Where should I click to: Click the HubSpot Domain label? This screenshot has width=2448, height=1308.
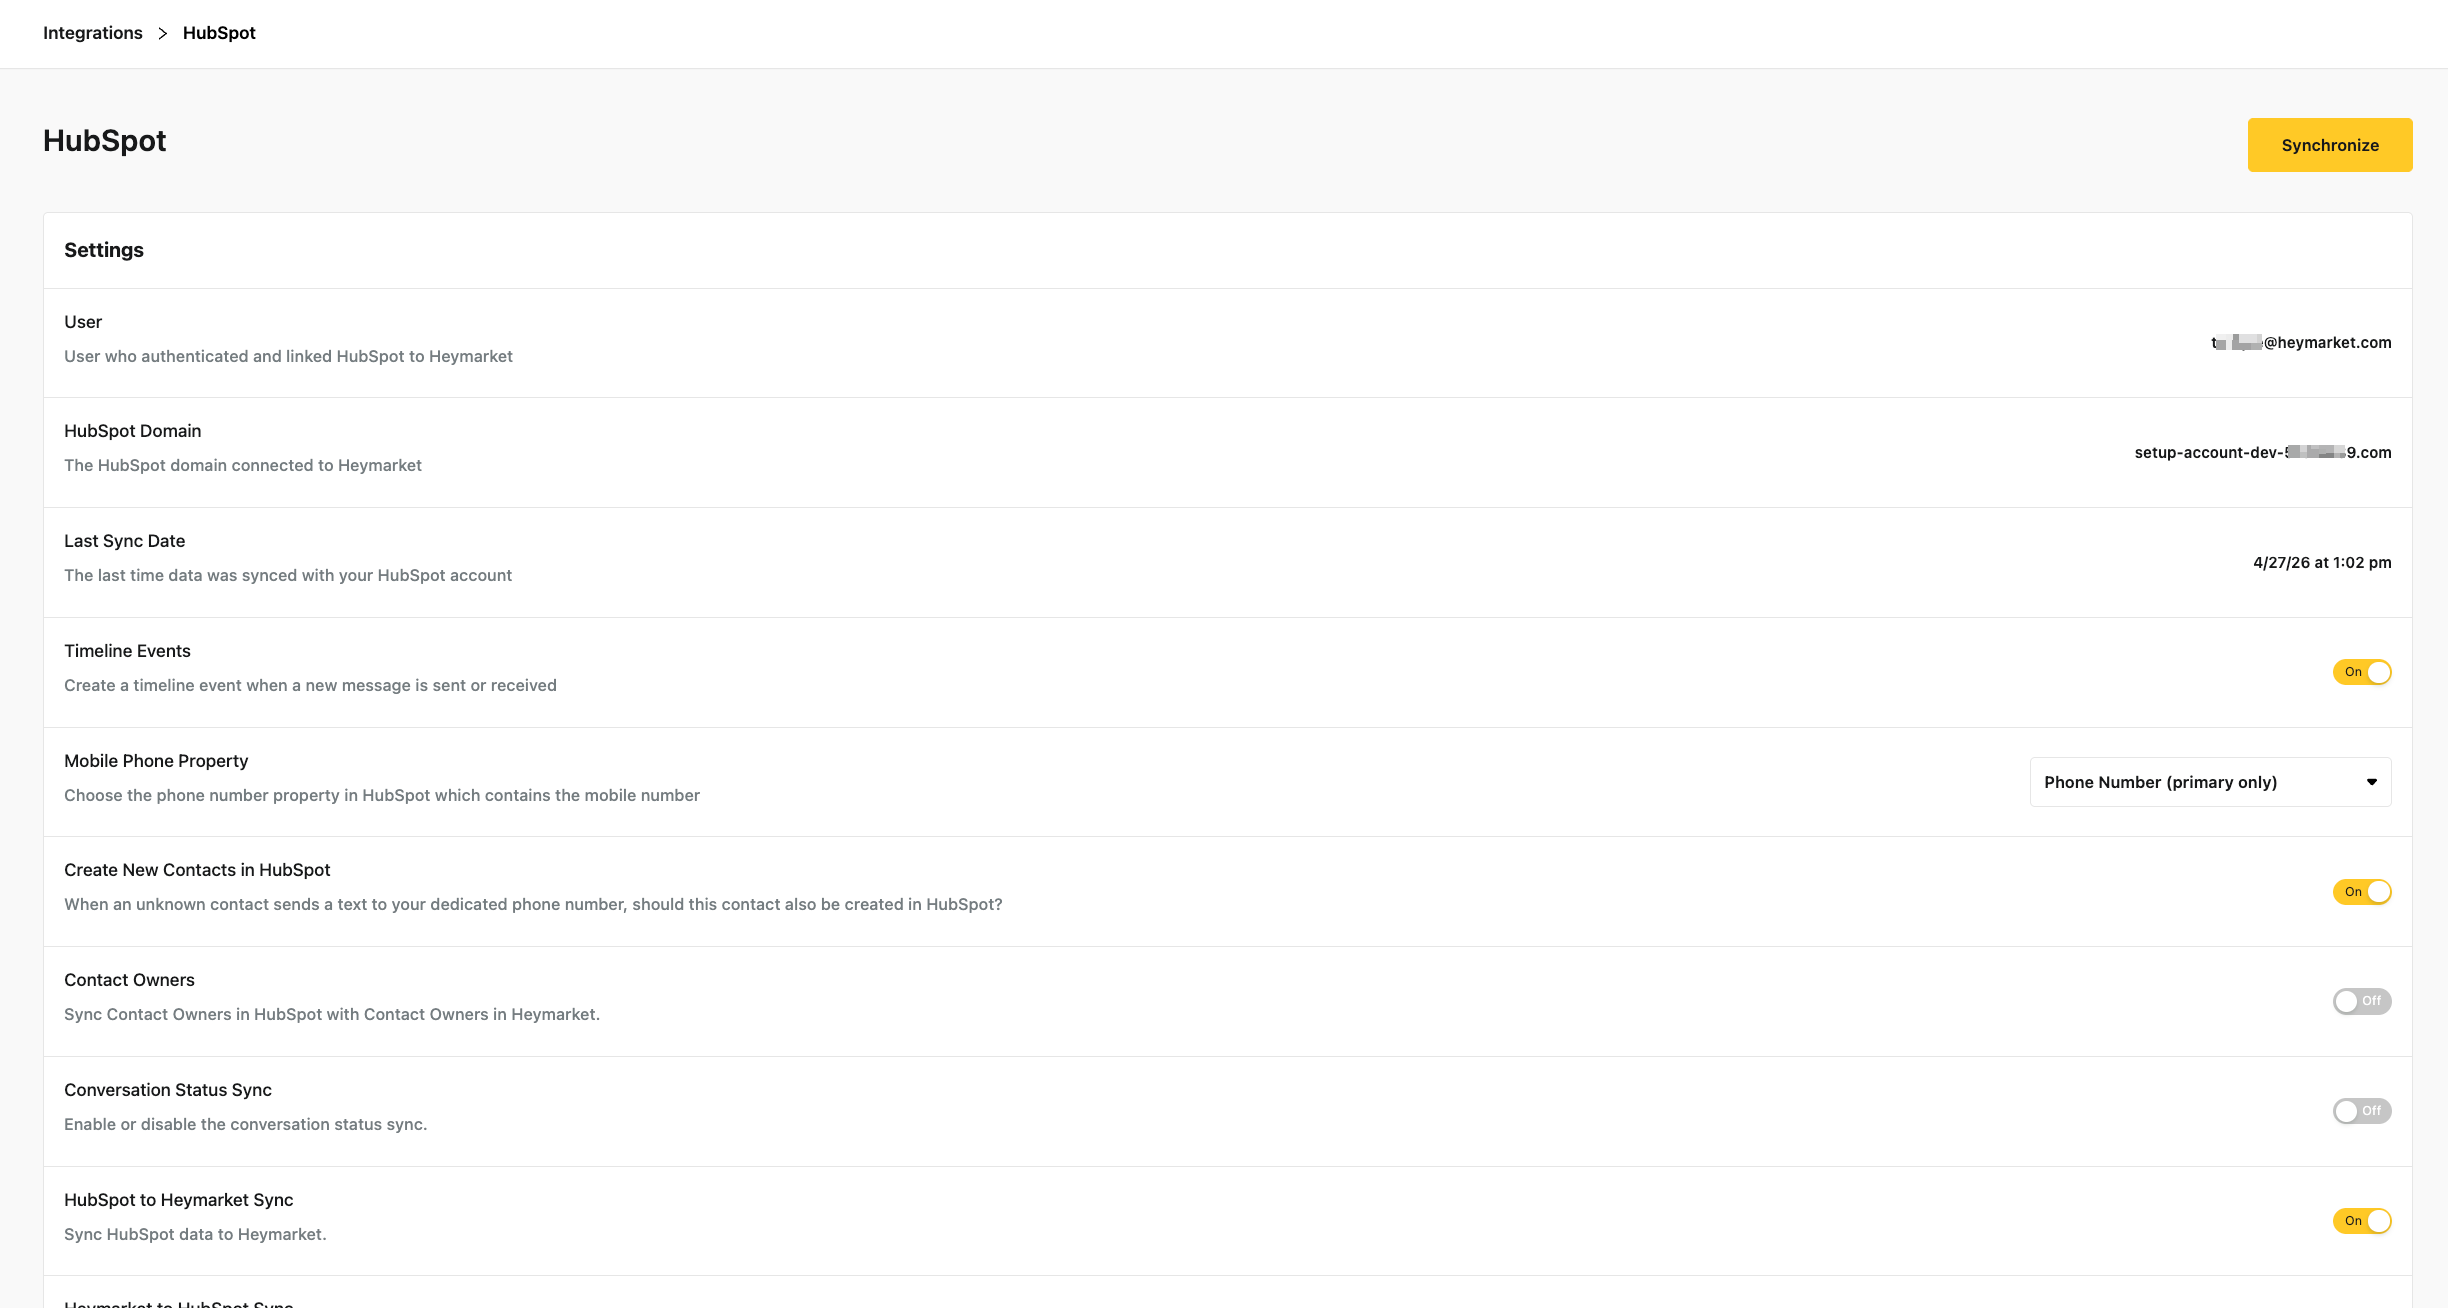click(133, 431)
